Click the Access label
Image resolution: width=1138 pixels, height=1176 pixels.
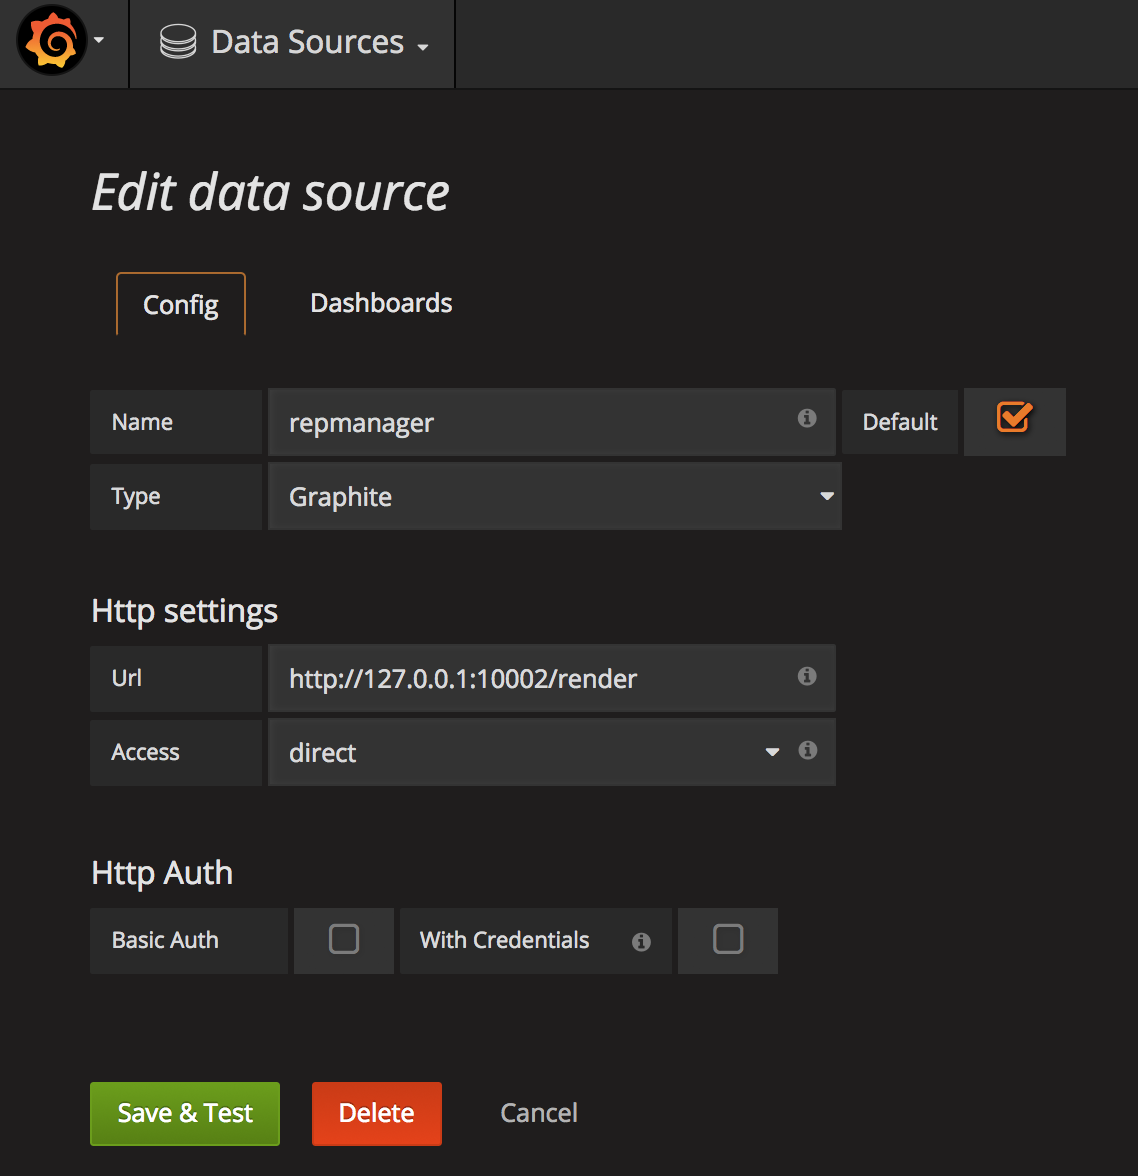point(146,752)
